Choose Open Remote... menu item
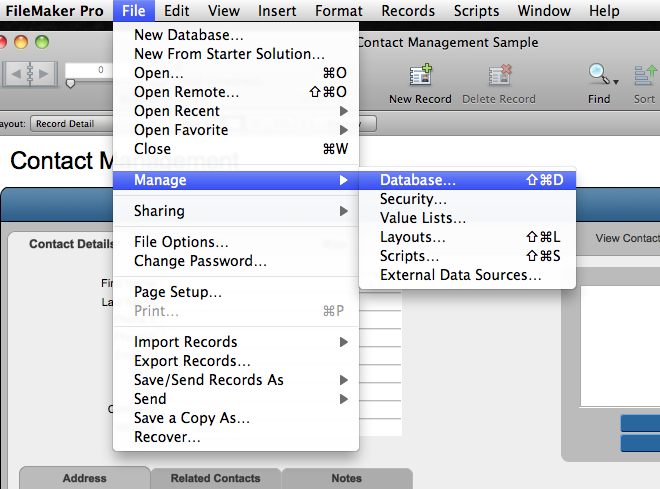660x489 pixels. pos(236,92)
